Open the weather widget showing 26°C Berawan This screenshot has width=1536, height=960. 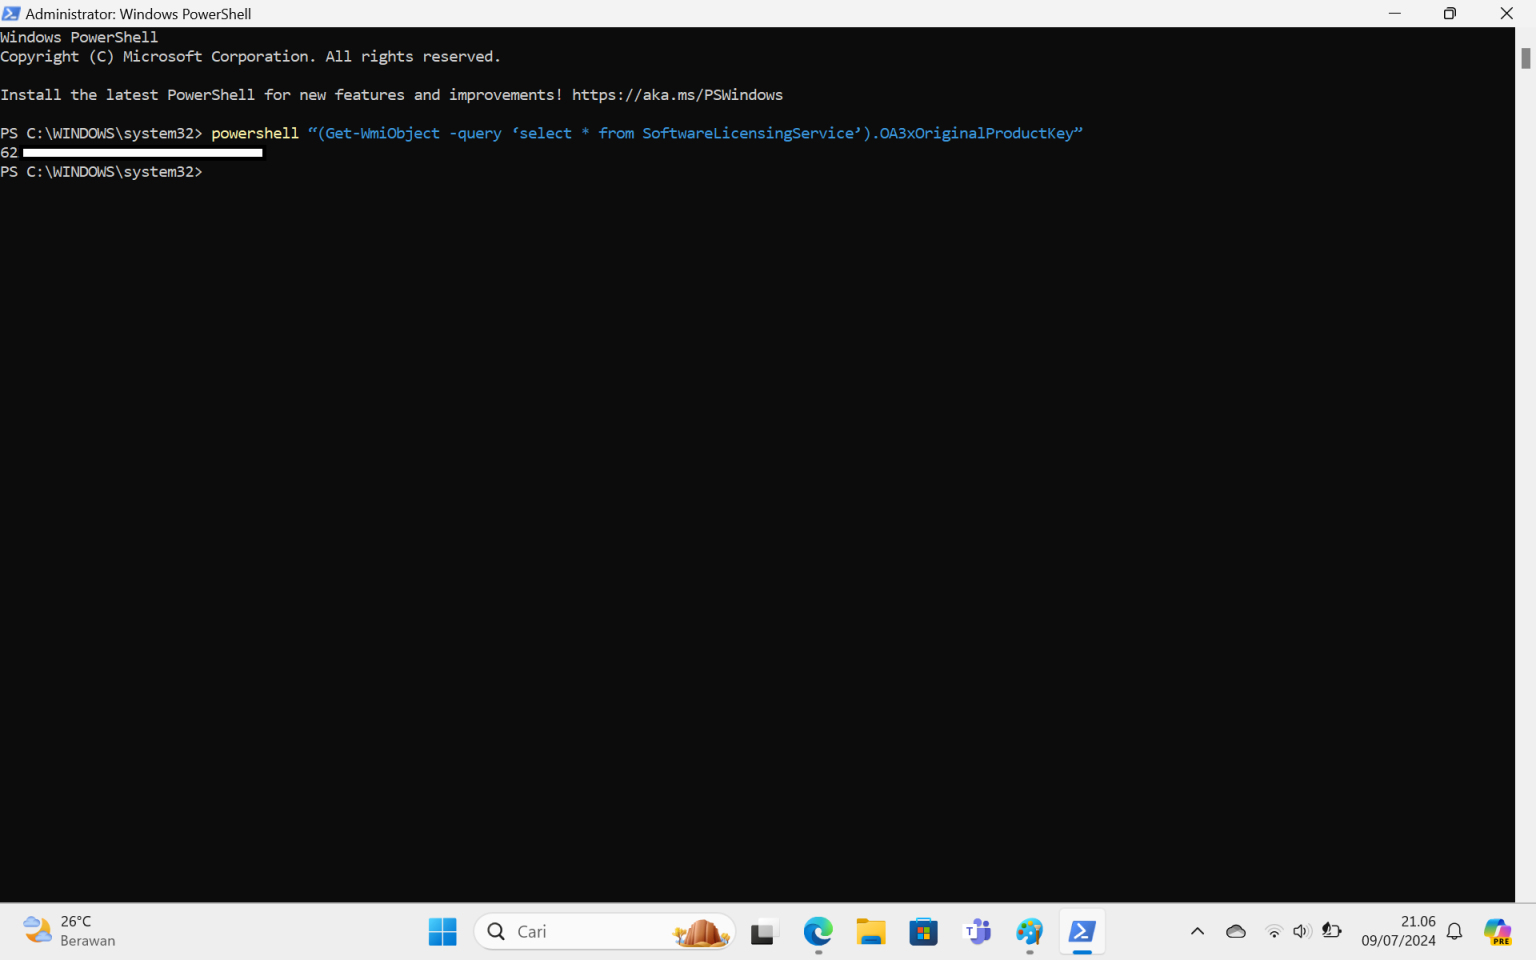68,931
